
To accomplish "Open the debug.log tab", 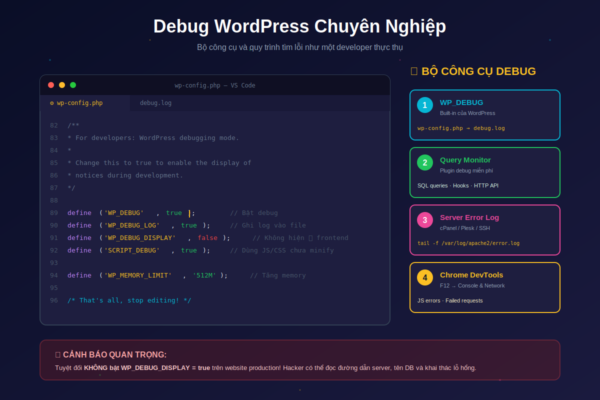I will click(155, 103).
